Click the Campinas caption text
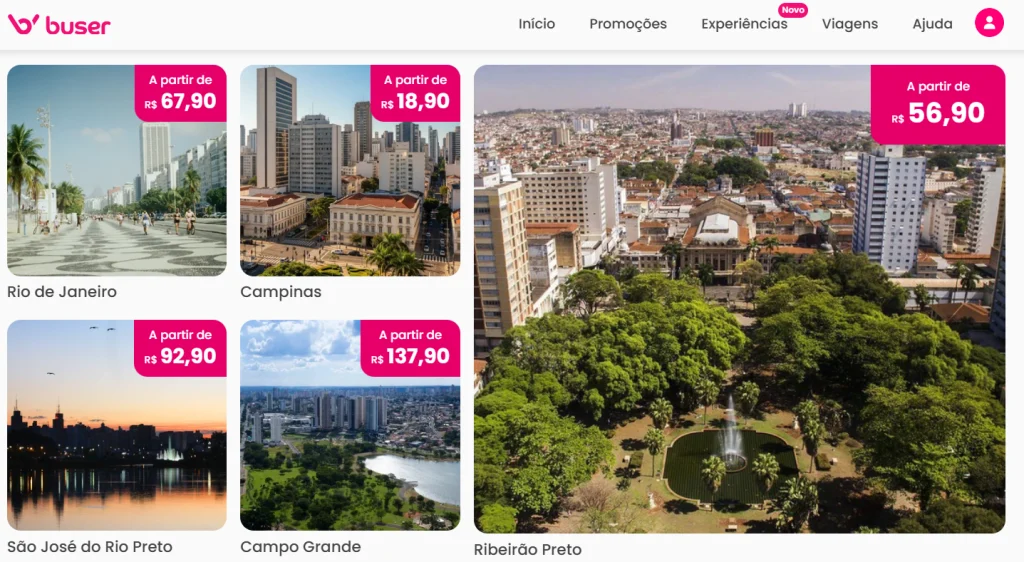Viewport: 1024px width, 562px height. pyautogui.click(x=281, y=292)
